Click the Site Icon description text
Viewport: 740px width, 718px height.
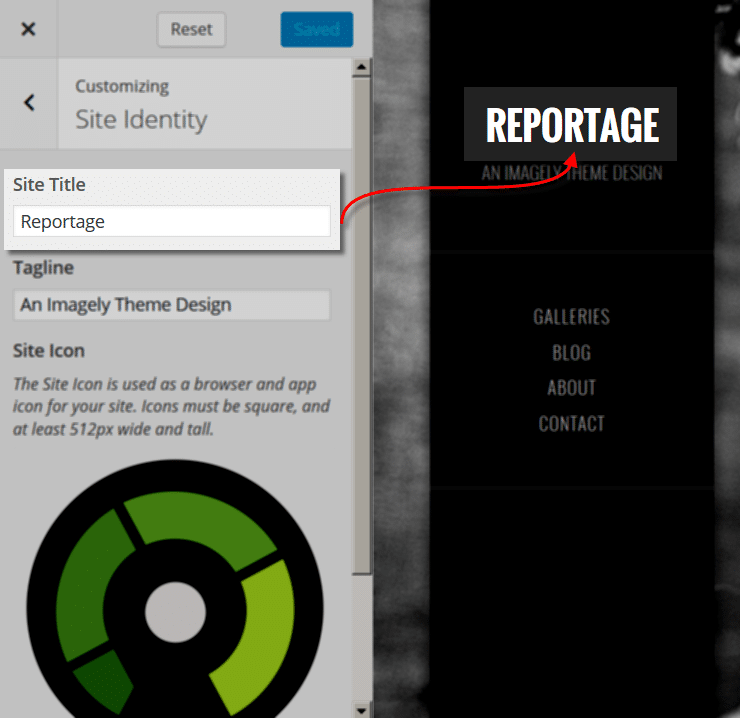coord(171,406)
